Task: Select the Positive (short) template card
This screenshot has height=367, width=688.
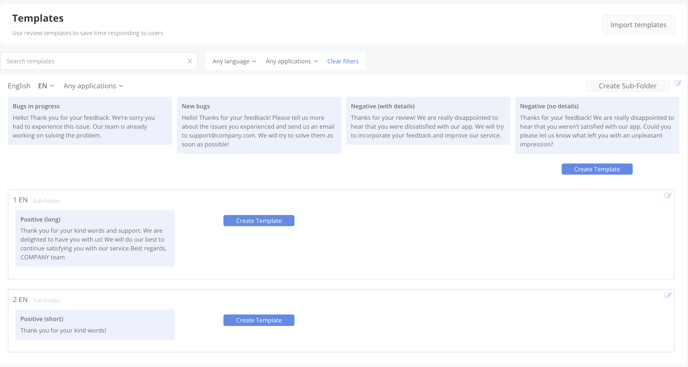Action: coord(95,324)
